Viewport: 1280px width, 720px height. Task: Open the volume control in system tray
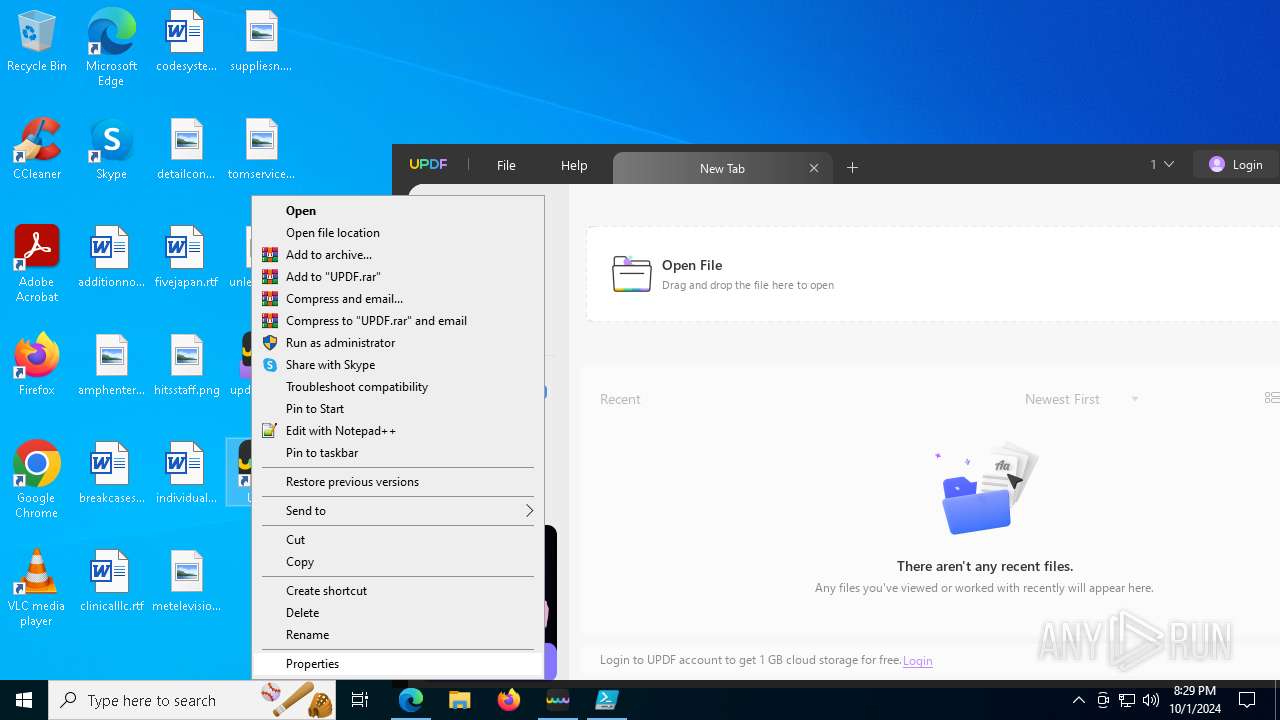tap(1151, 700)
